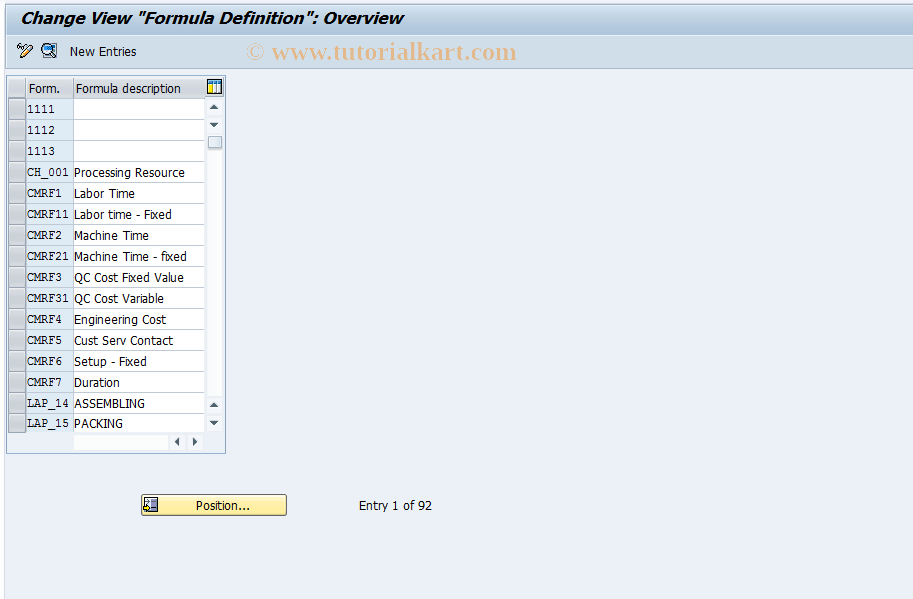Viewport: 913px width, 599px height.
Task: Select row CMRF4 via its row selector
Action: (17, 319)
